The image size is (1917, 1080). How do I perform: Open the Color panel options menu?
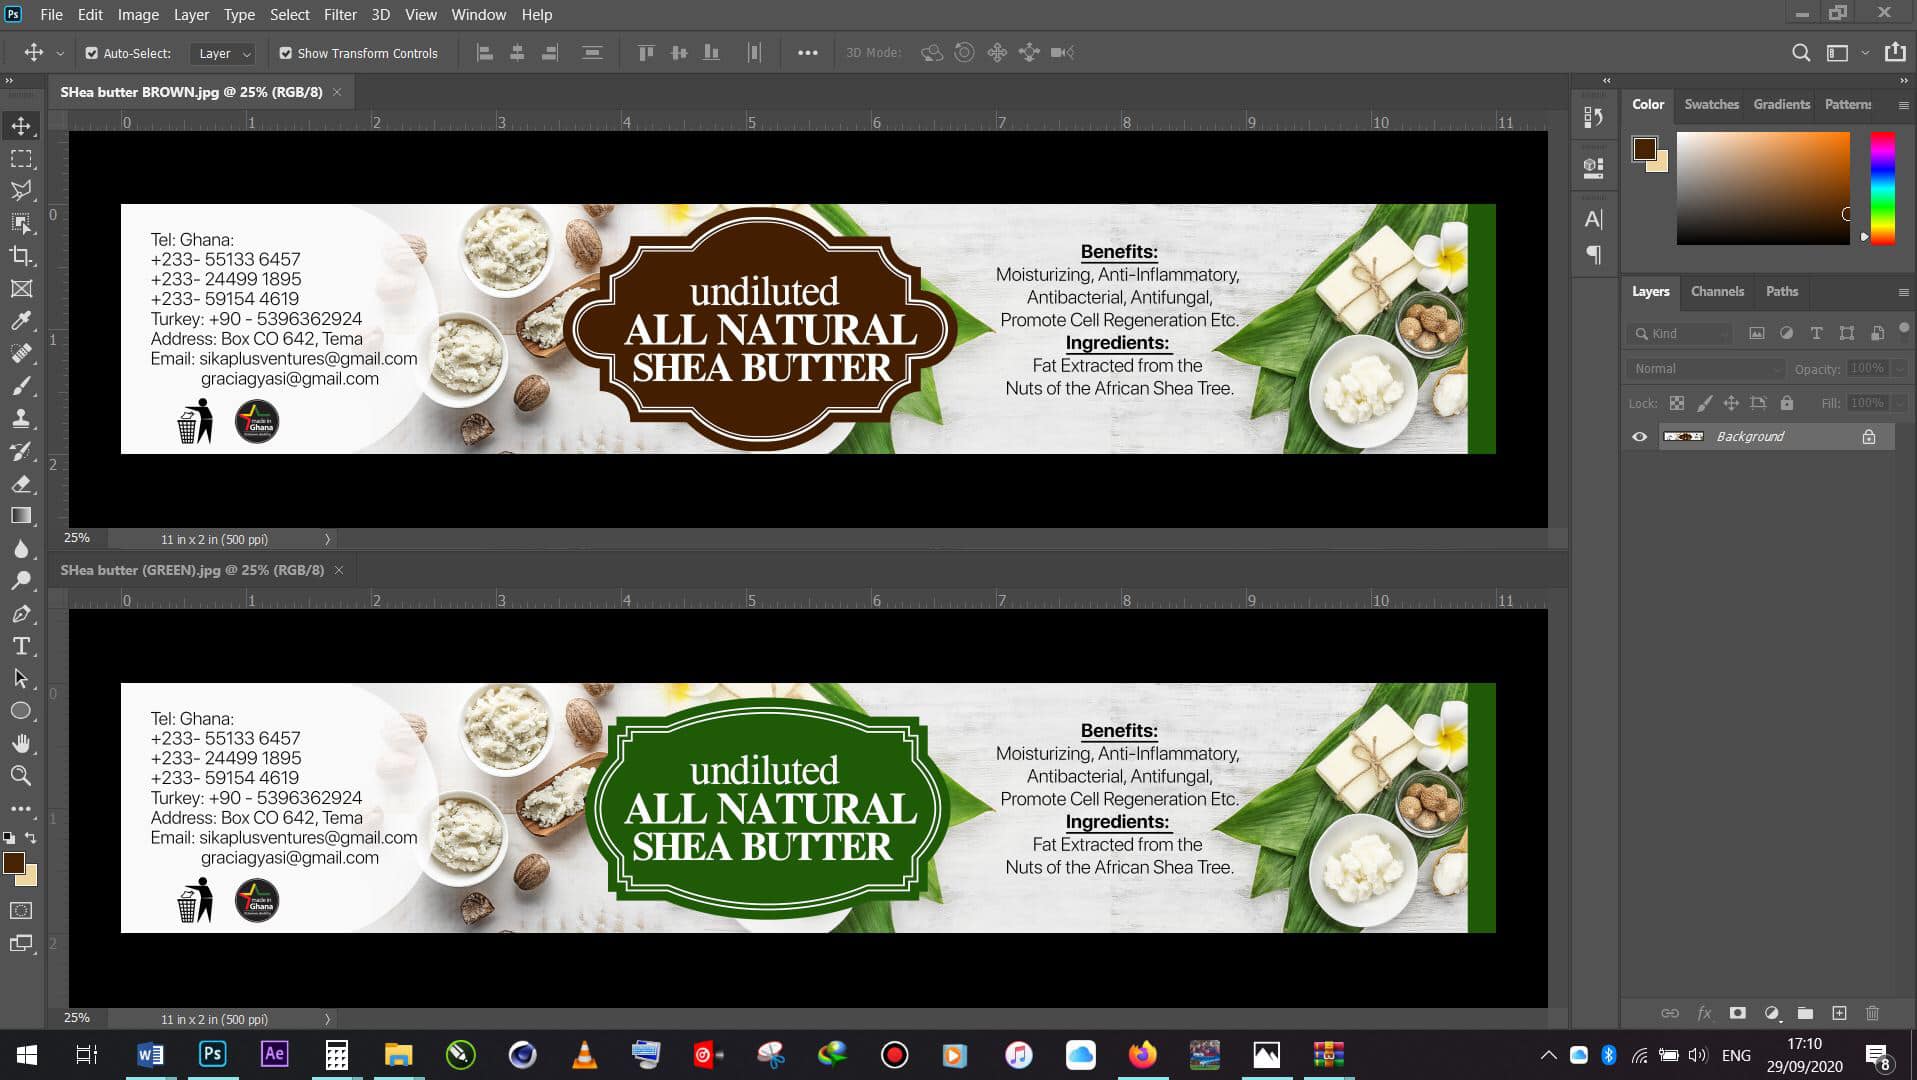[x=1903, y=105]
